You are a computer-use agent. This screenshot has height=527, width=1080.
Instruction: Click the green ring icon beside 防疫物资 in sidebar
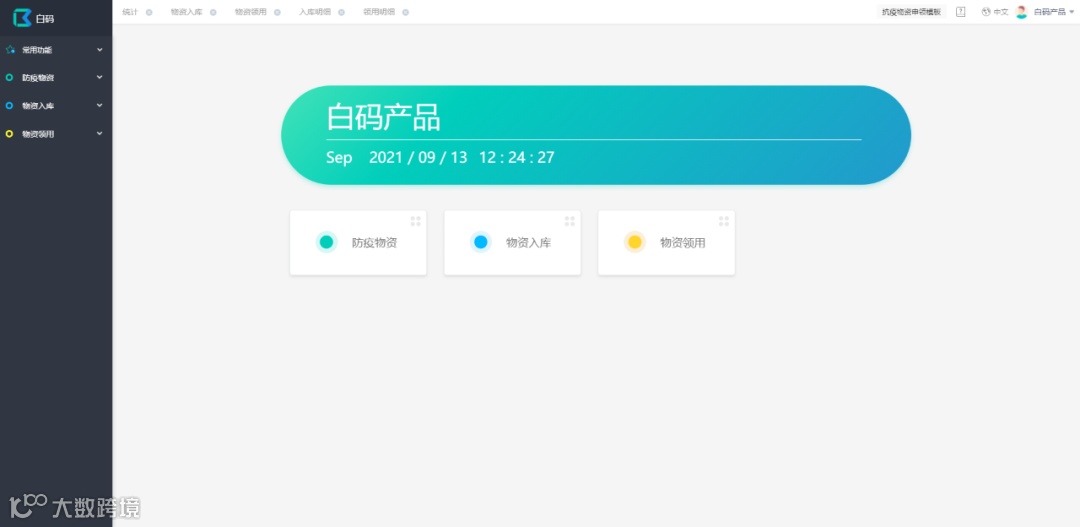[x=9, y=78]
